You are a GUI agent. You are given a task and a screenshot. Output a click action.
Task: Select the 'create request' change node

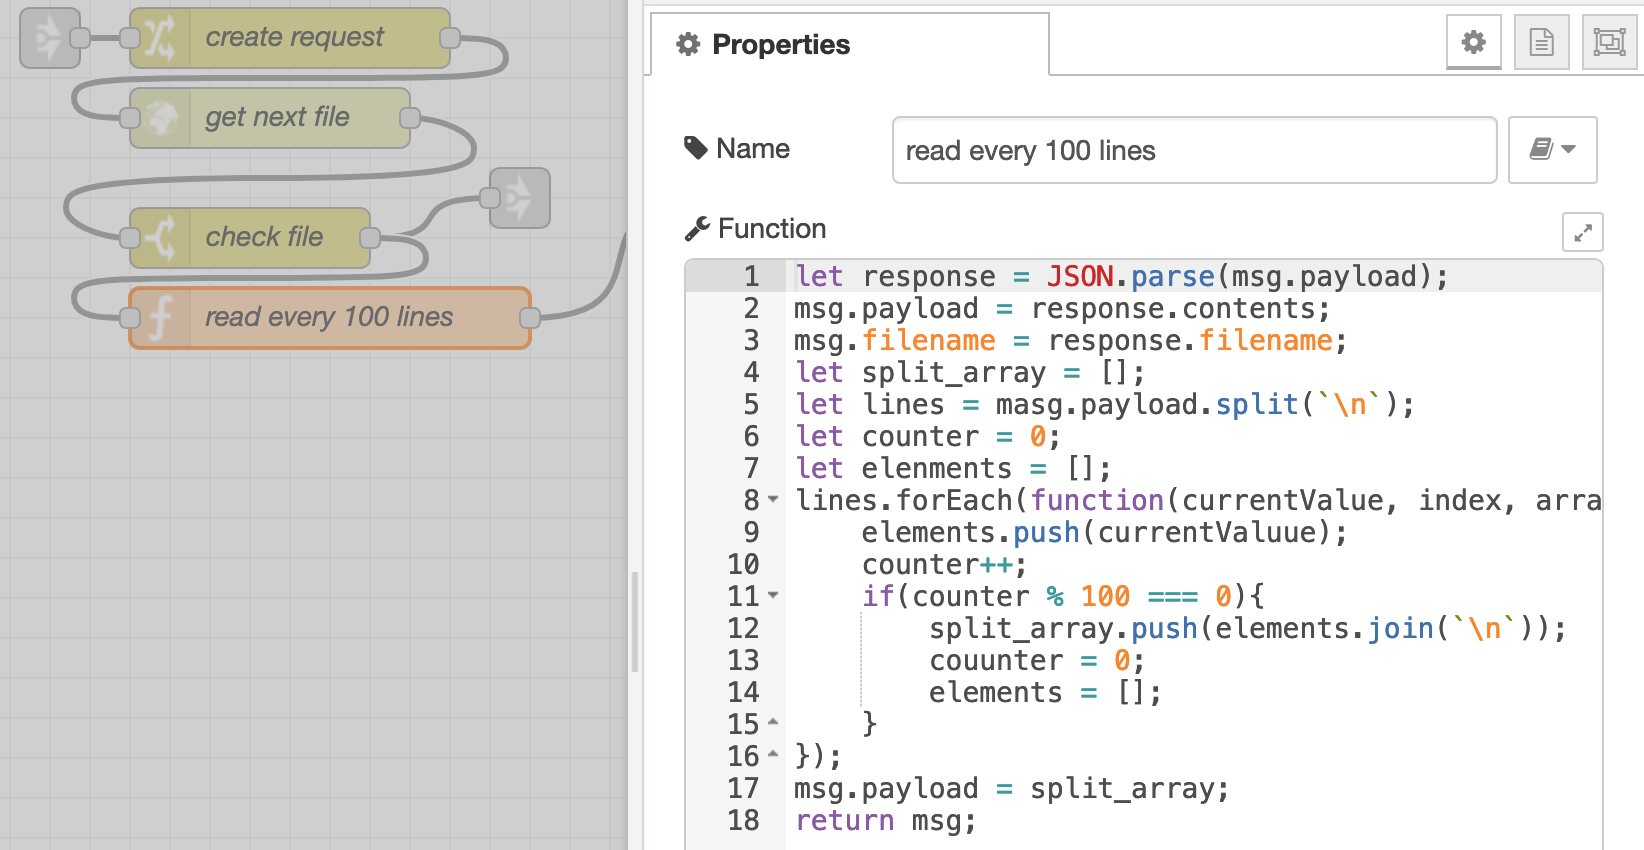pyautogui.click(x=290, y=38)
